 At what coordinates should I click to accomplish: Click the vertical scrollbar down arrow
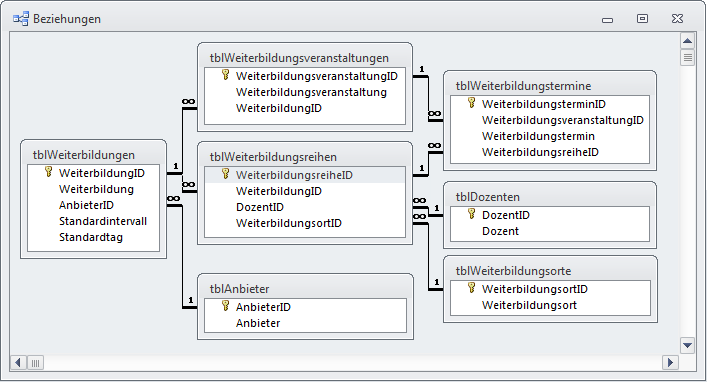(x=687, y=346)
